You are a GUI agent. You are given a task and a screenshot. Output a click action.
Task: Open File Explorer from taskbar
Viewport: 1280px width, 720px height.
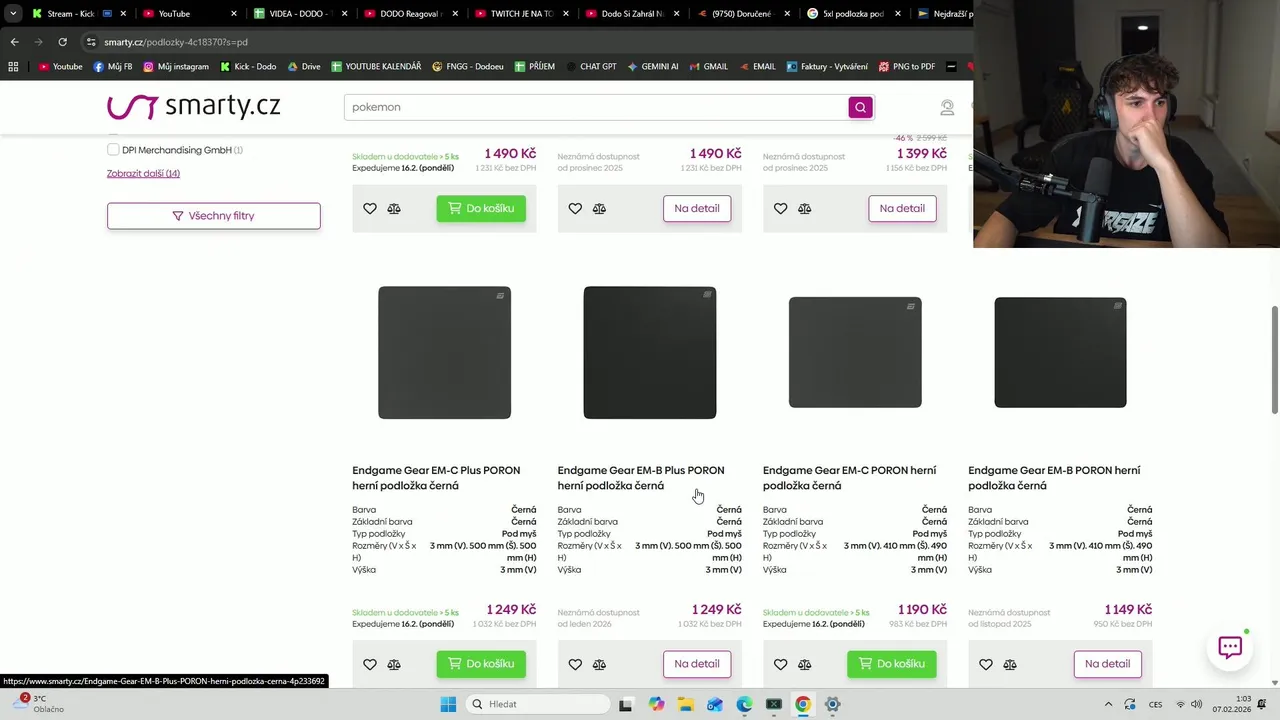point(685,704)
